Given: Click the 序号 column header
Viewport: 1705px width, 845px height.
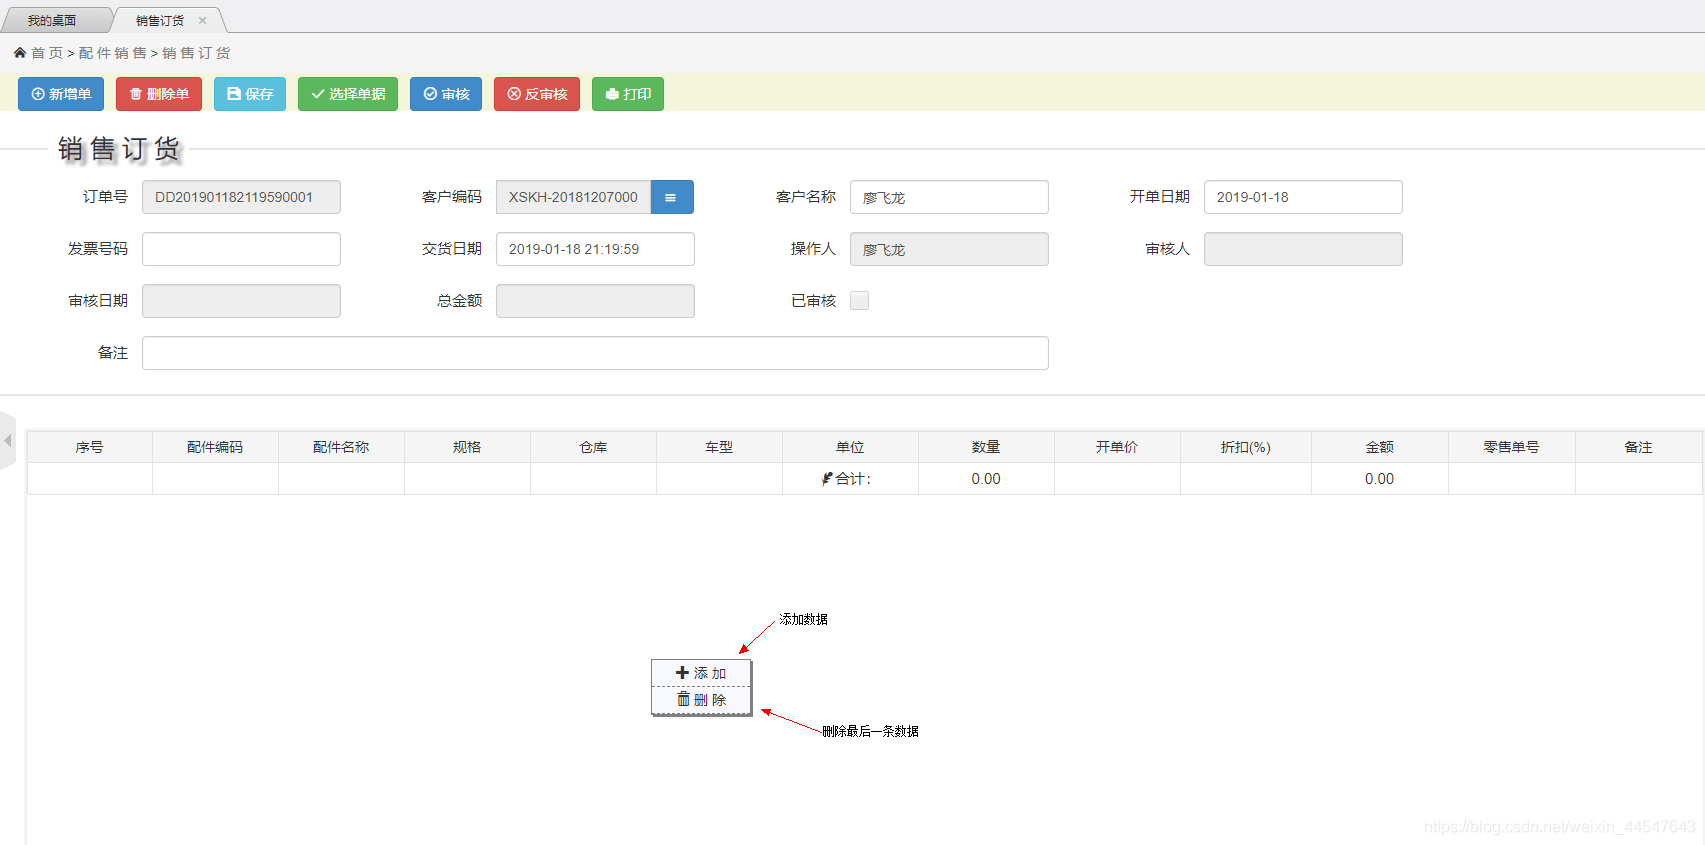Looking at the screenshot, I should point(89,447).
